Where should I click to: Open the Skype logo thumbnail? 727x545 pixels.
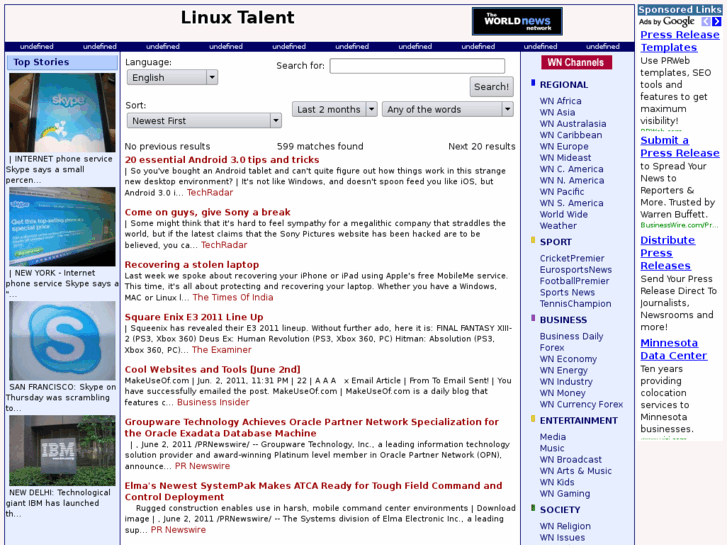(x=62, y=341)
